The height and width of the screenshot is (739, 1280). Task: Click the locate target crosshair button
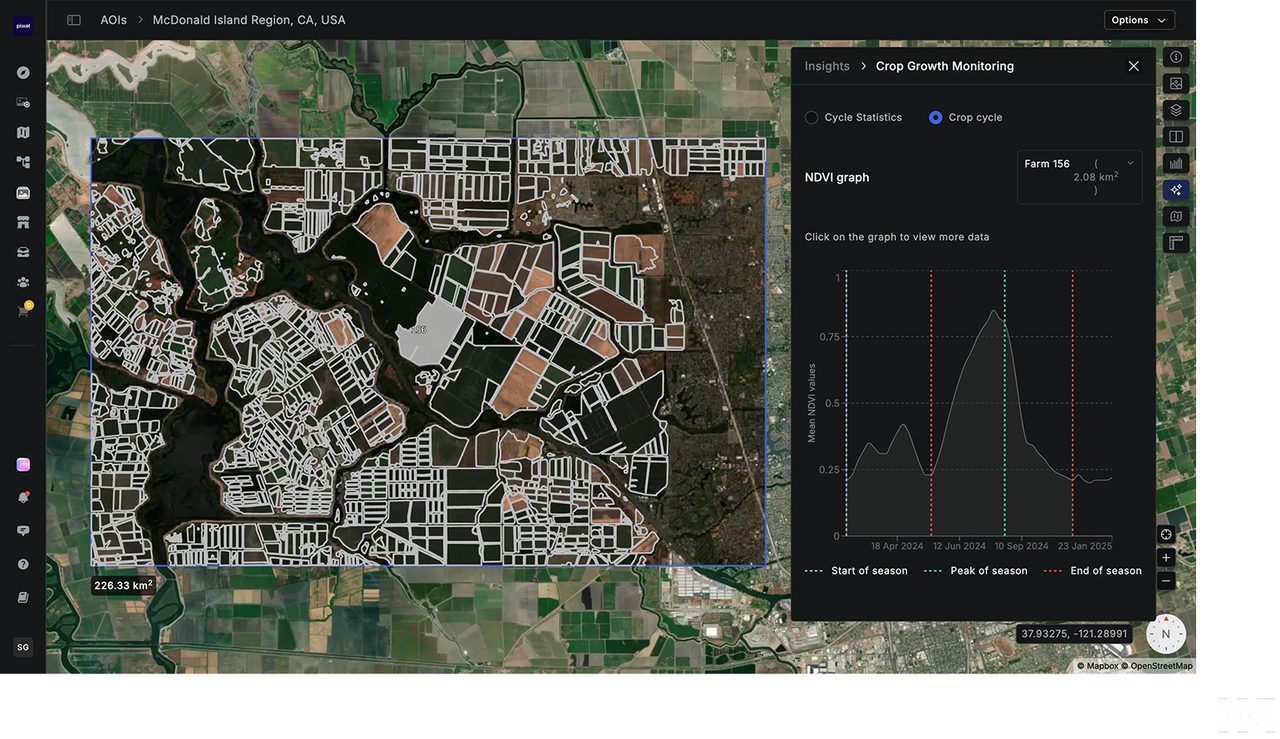tap(1166, 535)
